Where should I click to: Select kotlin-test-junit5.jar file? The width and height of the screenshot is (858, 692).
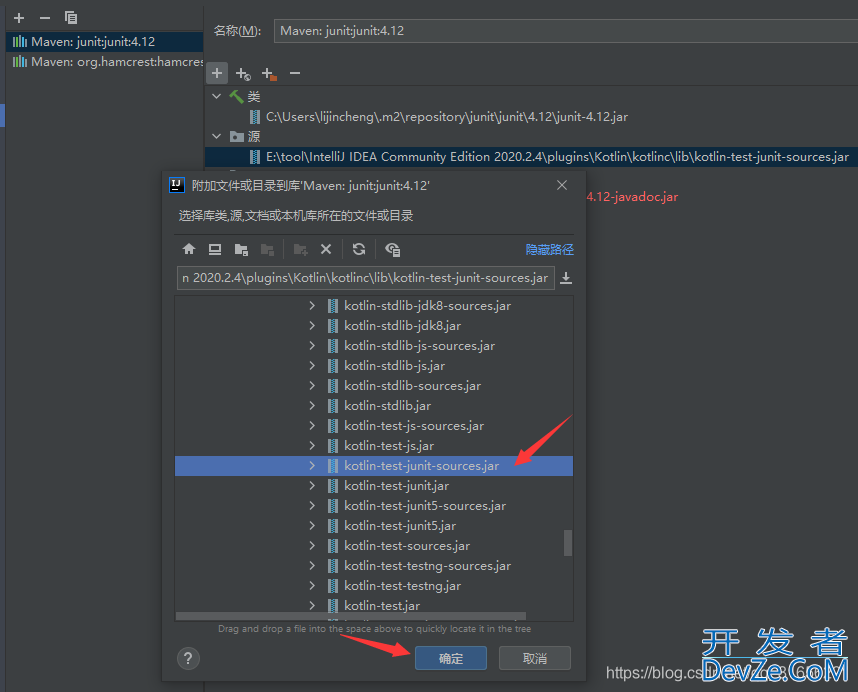pyautogui.click(x=400, y=526)
